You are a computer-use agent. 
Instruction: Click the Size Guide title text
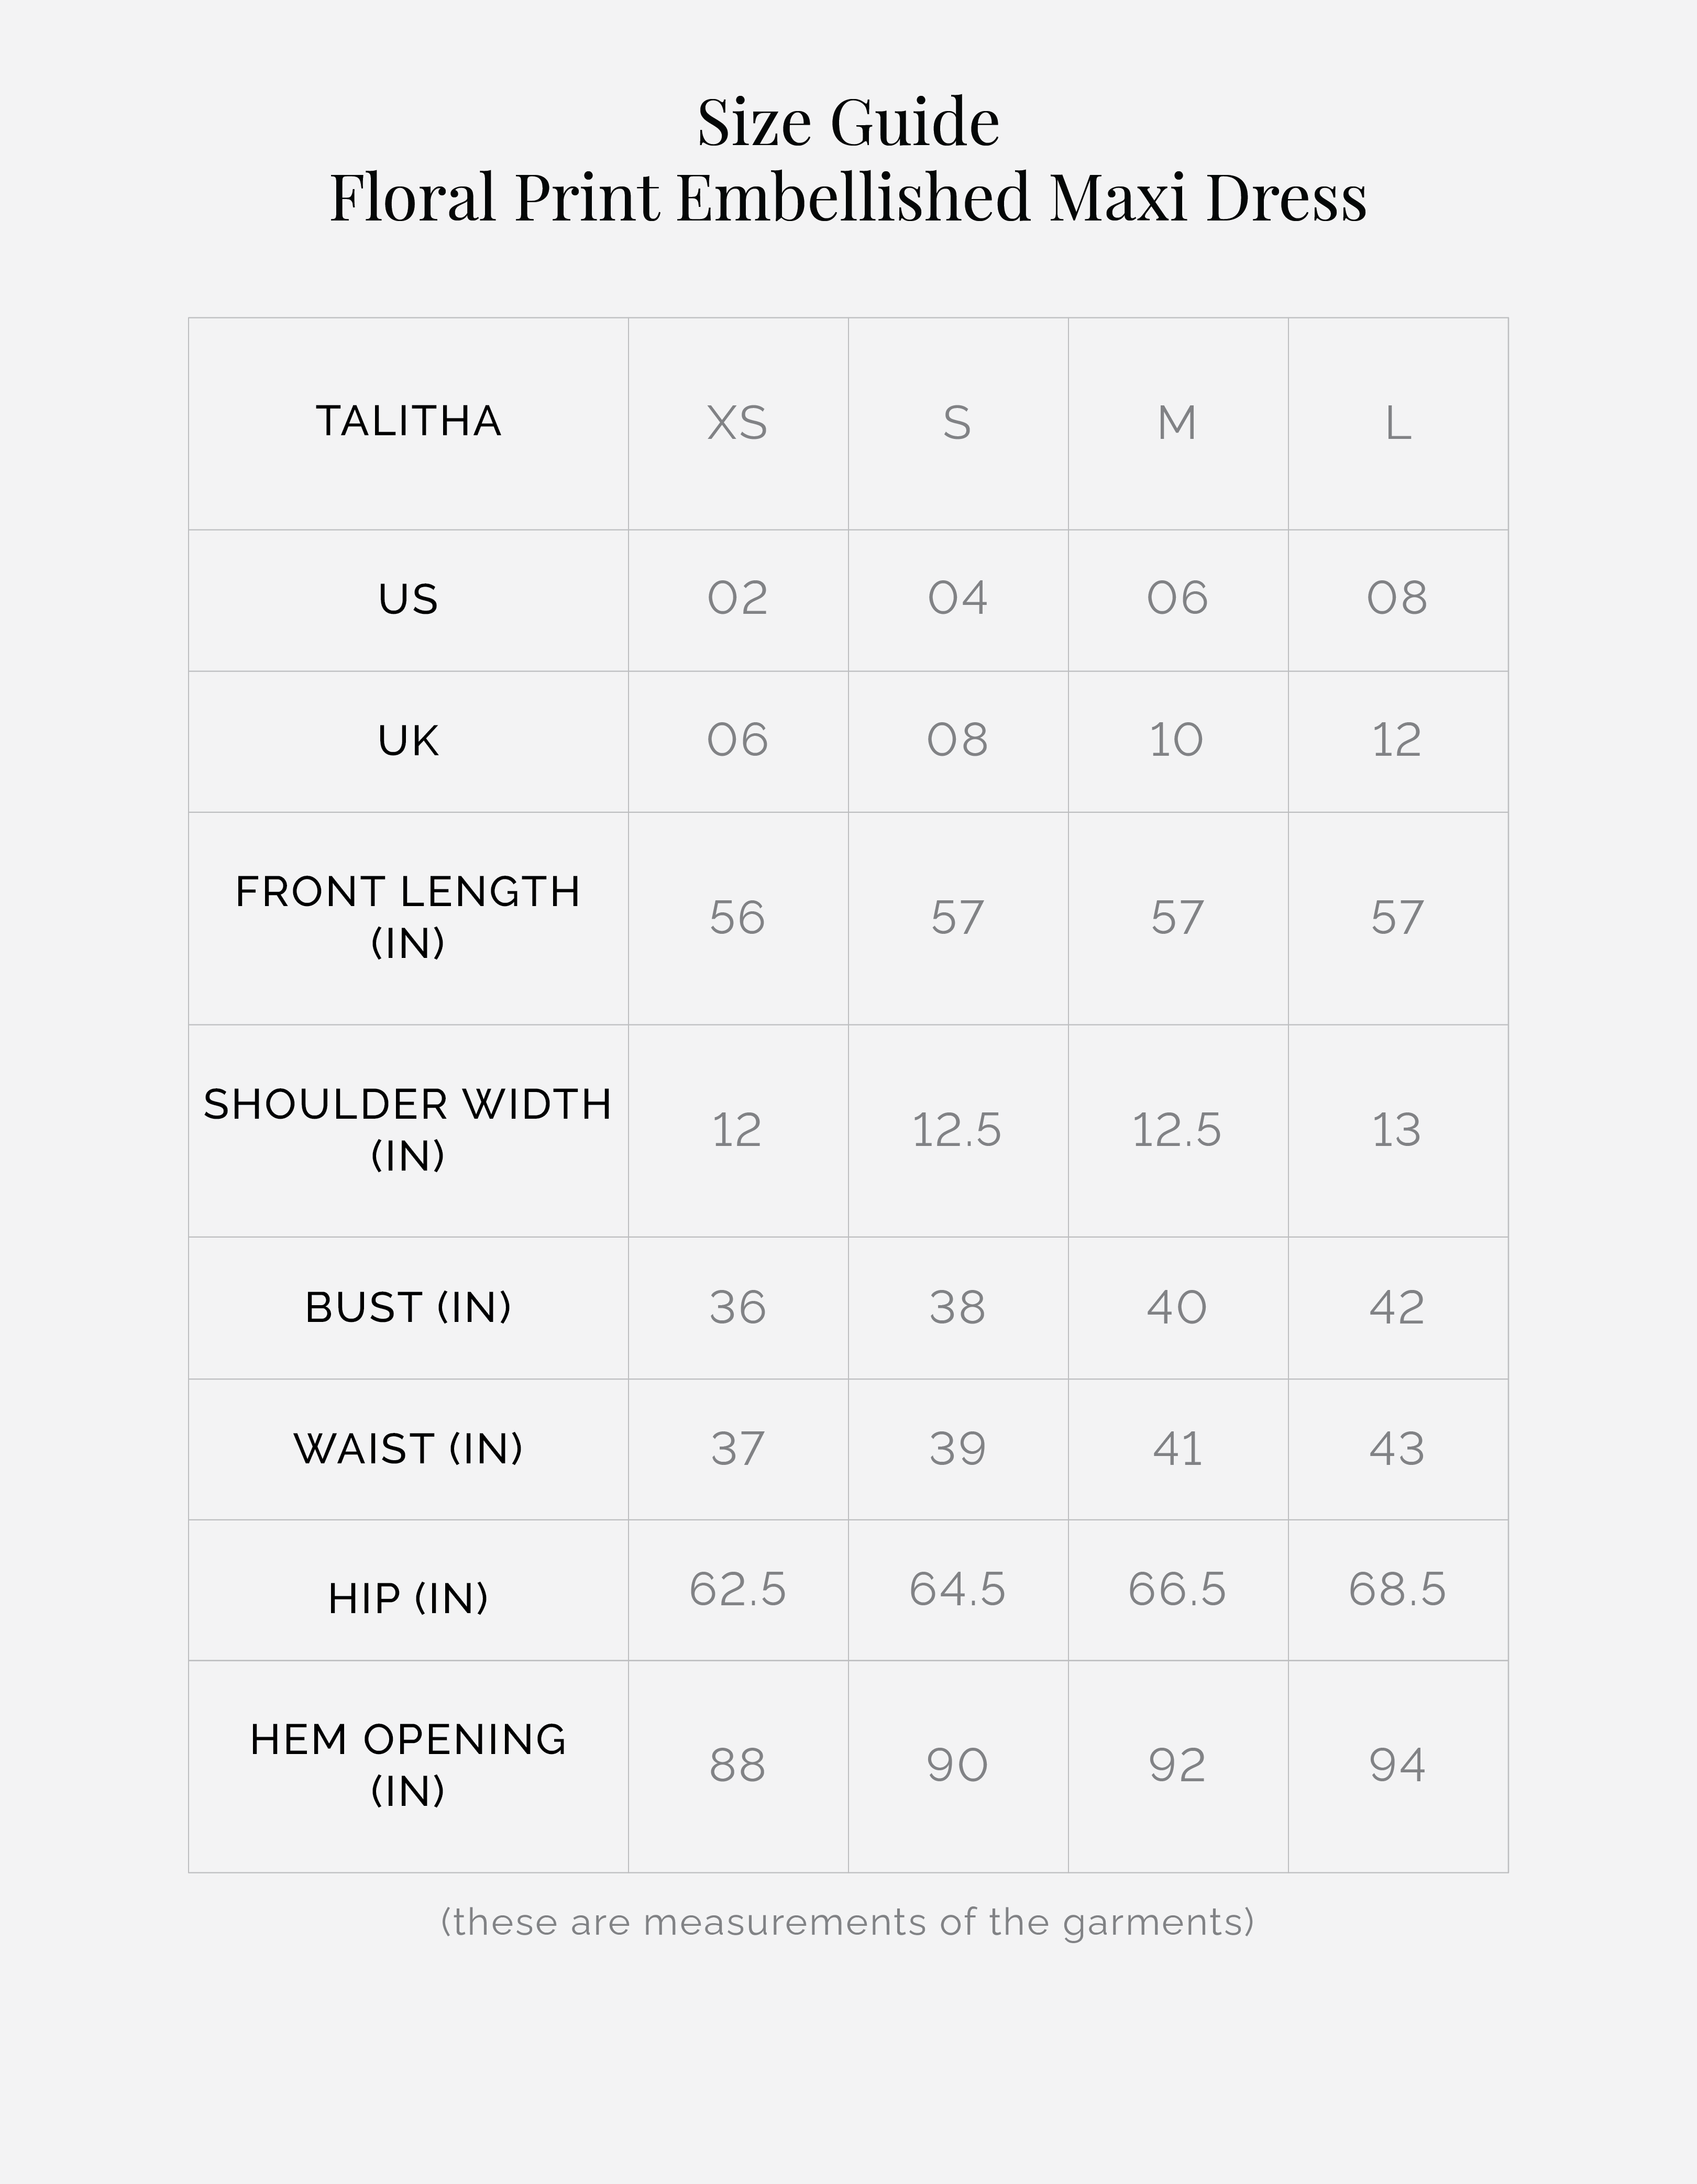[848, 122]
